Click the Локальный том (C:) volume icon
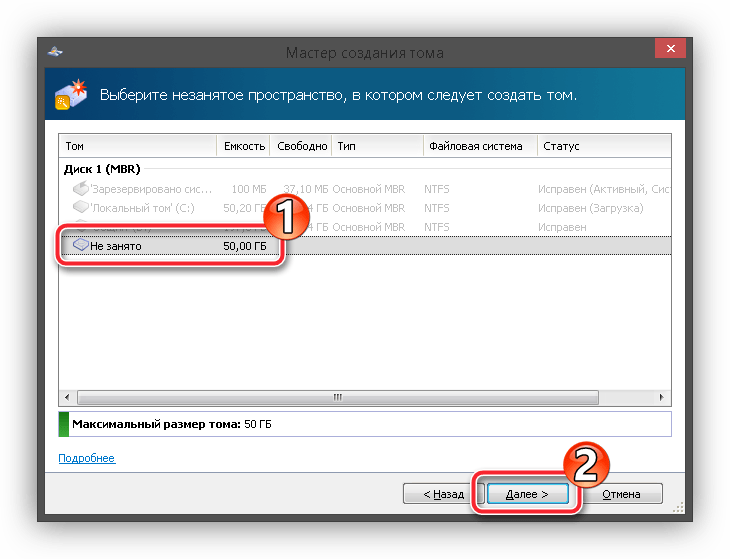This screenshot has height=559, width=730. point(81,207)
